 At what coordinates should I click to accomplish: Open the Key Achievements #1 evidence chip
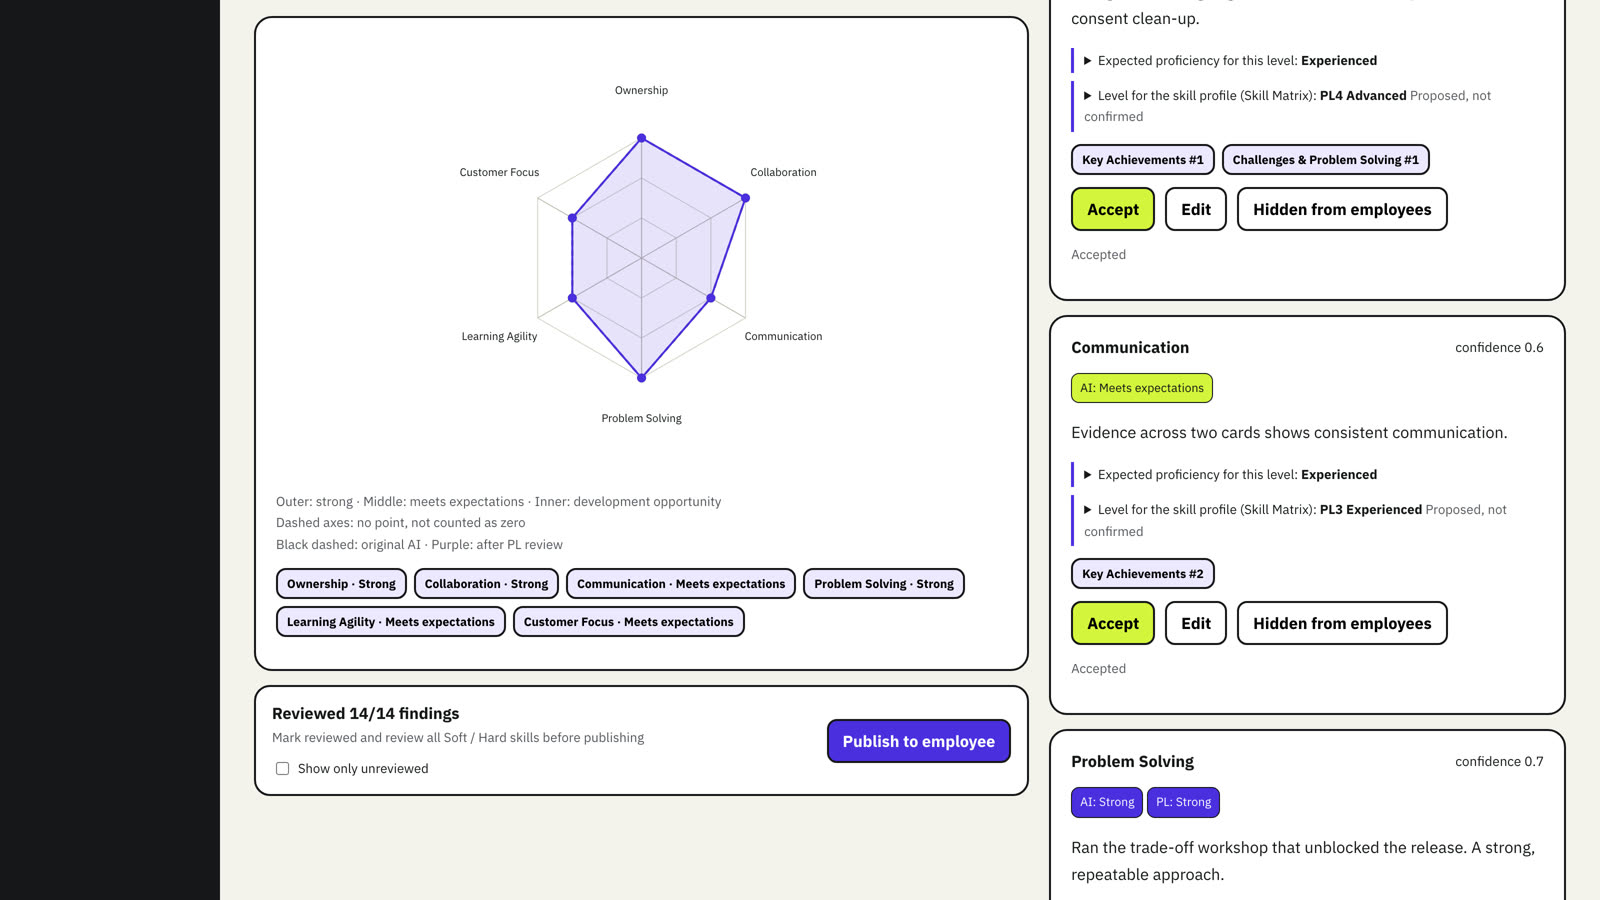click(x=1143, y=160)
